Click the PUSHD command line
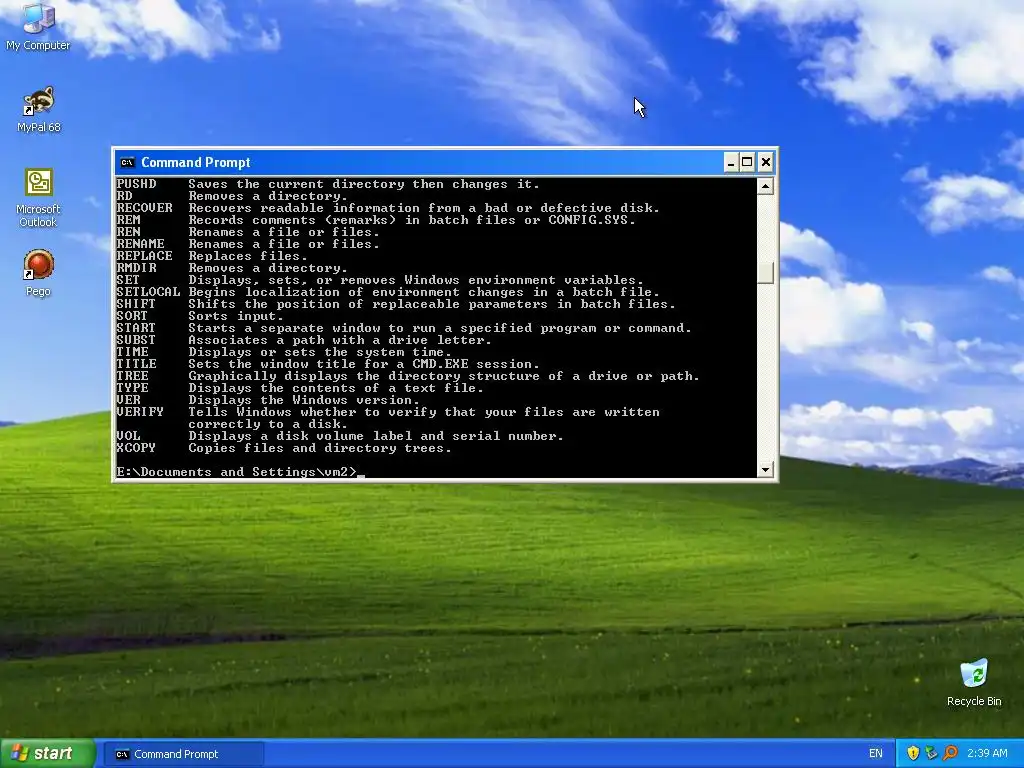The image size is (1024, 768). (x=328, y=184)
